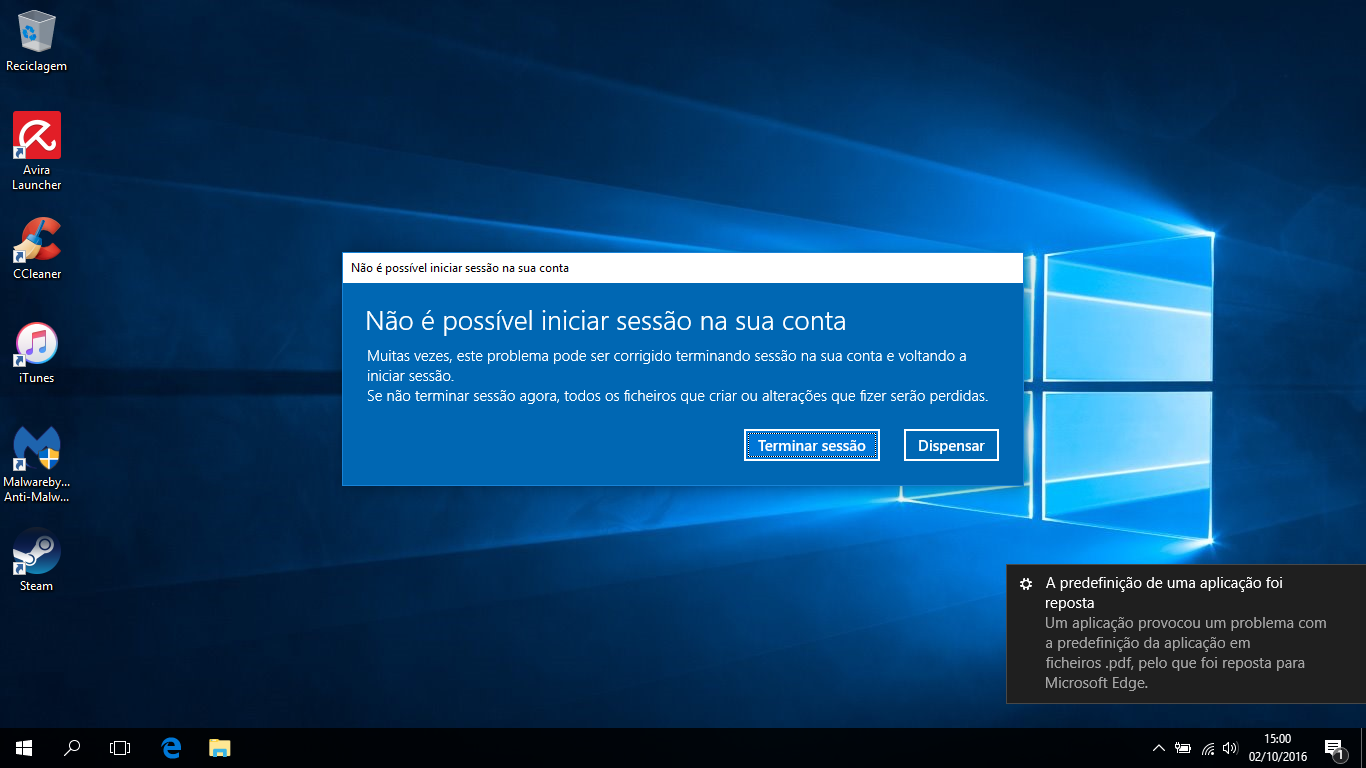Open the 15:00 clock and date
This screenshot has width=1366, height=768.
pyautogui.click(x=1278, y=748)
